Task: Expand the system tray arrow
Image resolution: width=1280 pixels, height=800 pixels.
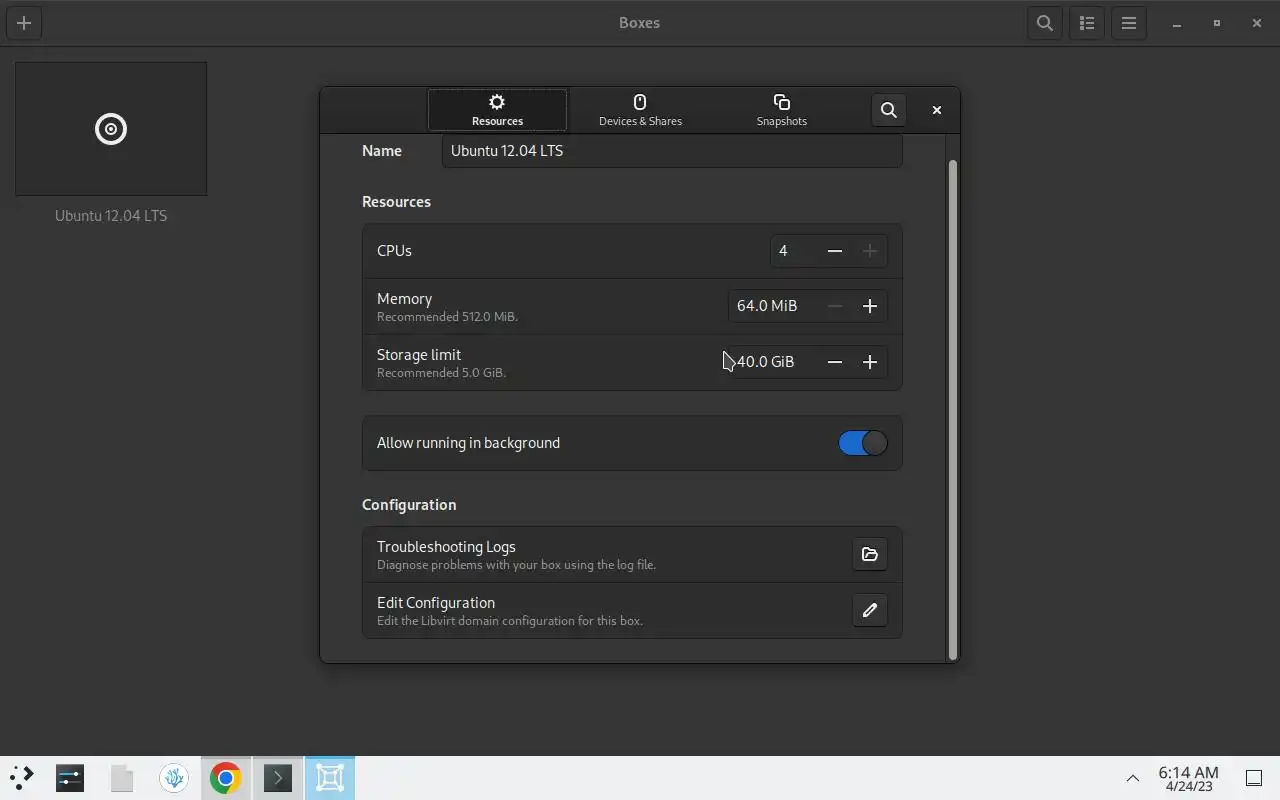Action: click(1133, 778)
